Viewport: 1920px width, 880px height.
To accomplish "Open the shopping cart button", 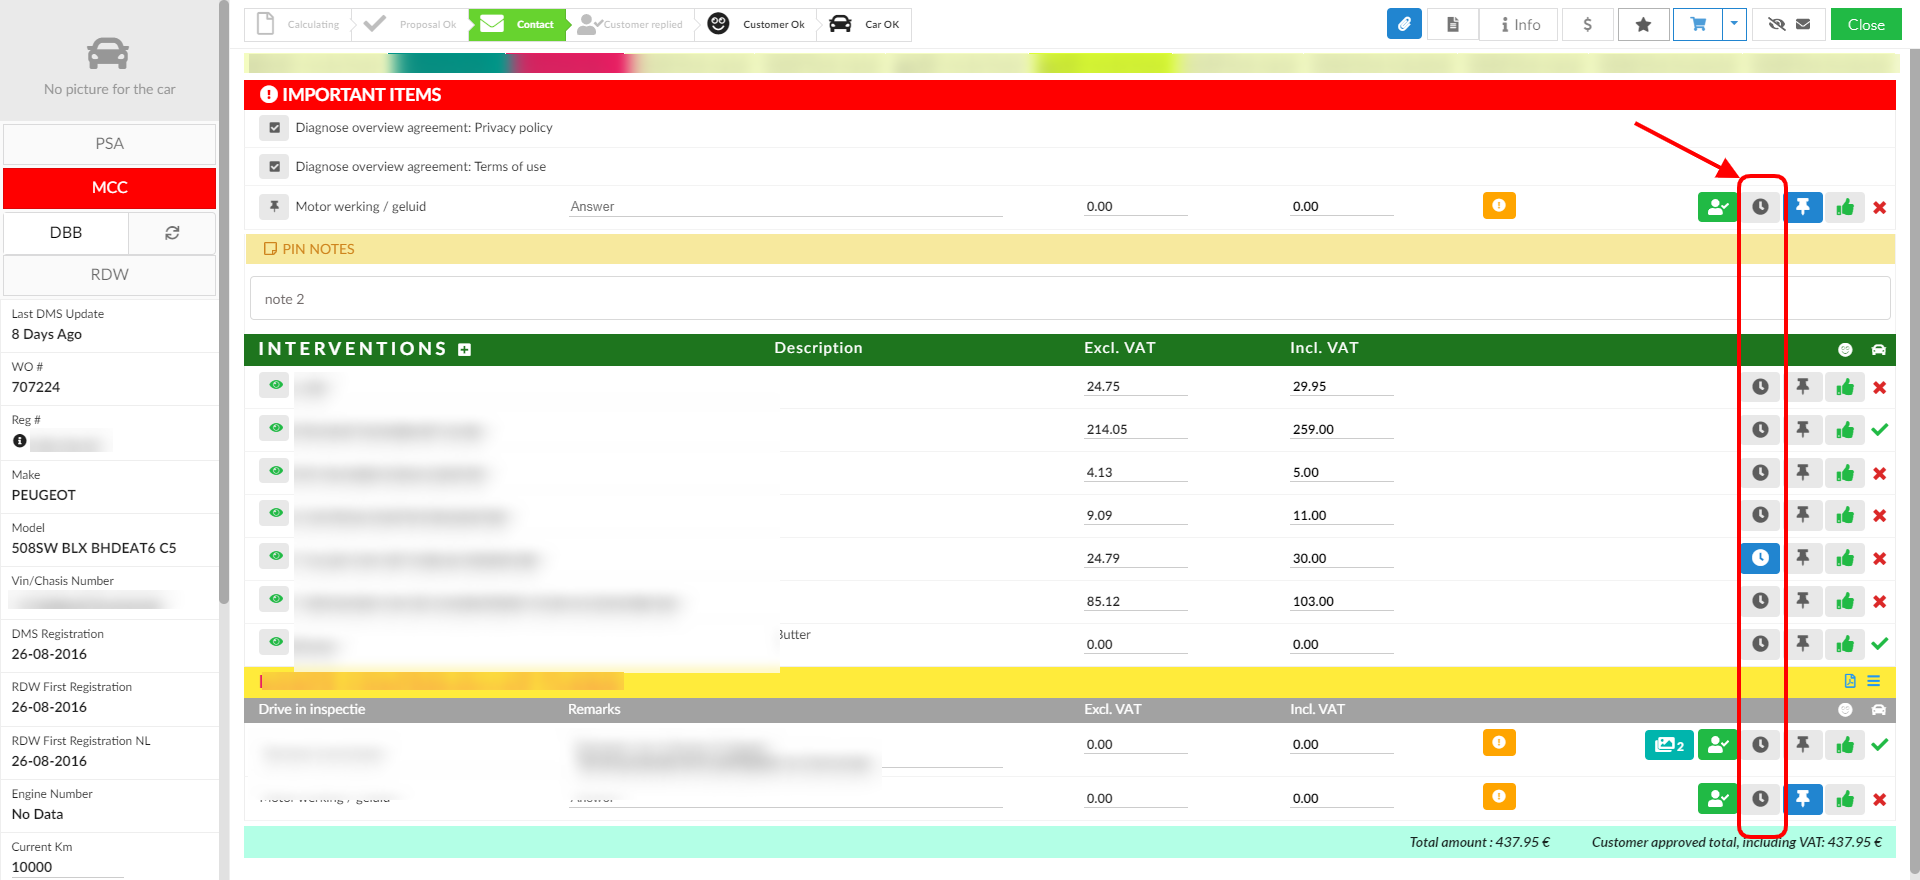I will (x=1698, y=25).
